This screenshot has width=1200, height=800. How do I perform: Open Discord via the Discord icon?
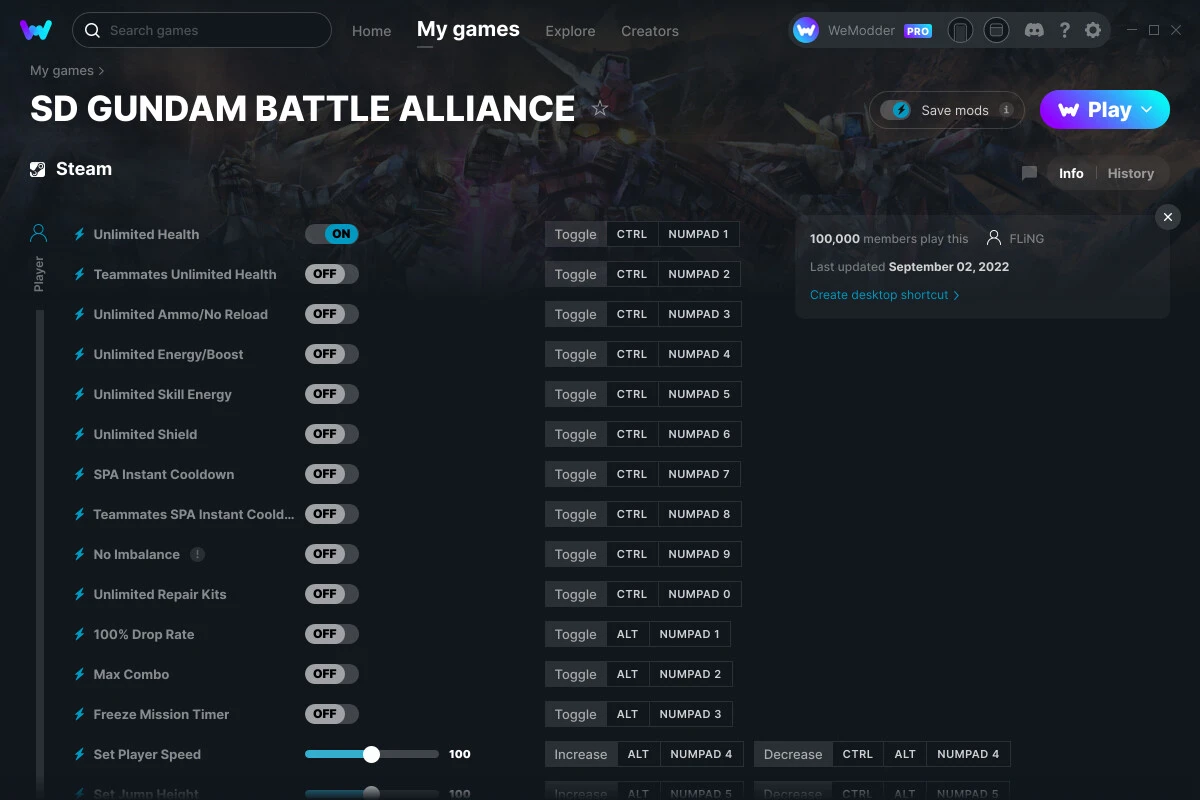[x=1034, y=30]
